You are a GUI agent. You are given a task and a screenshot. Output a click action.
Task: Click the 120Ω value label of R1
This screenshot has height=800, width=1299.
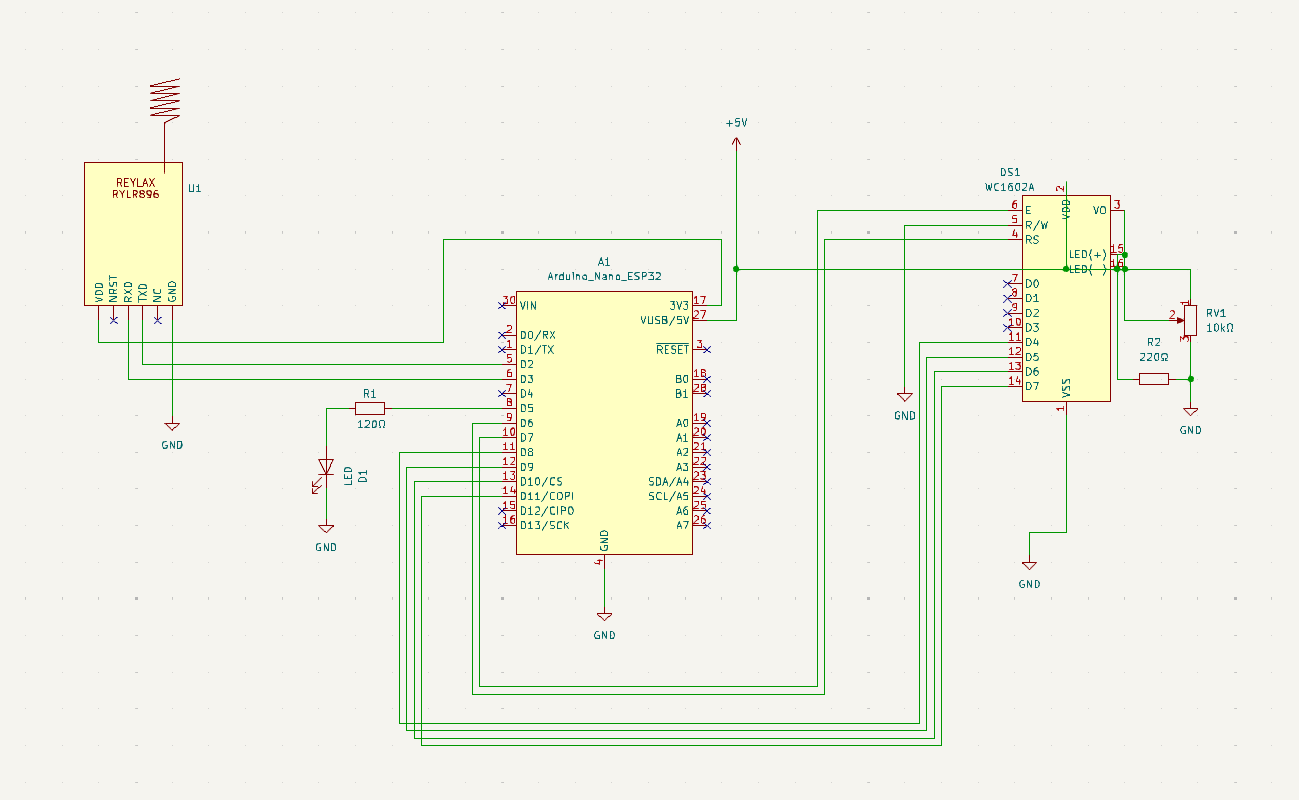point(371,424)
